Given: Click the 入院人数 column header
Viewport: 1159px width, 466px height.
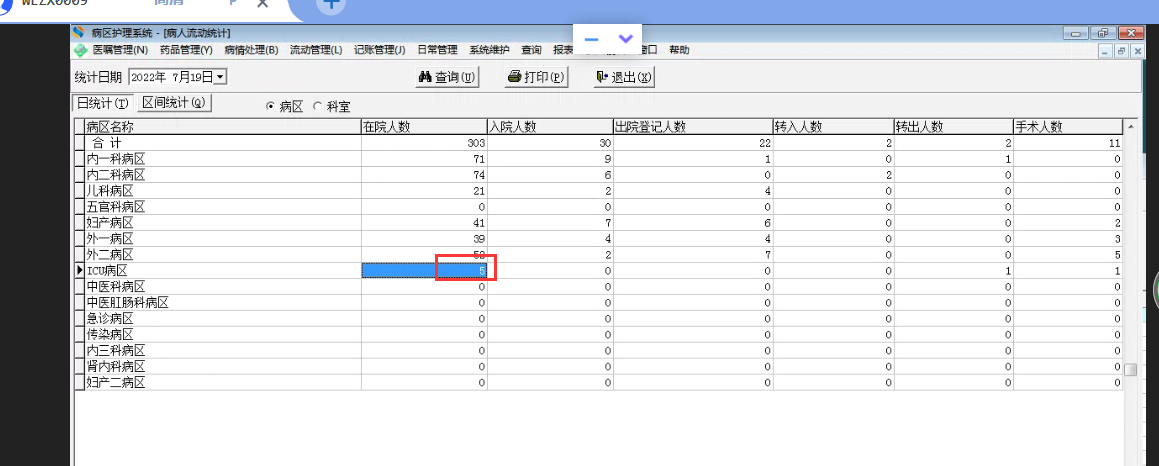Looking at the screenshot, I should [551, 126].
